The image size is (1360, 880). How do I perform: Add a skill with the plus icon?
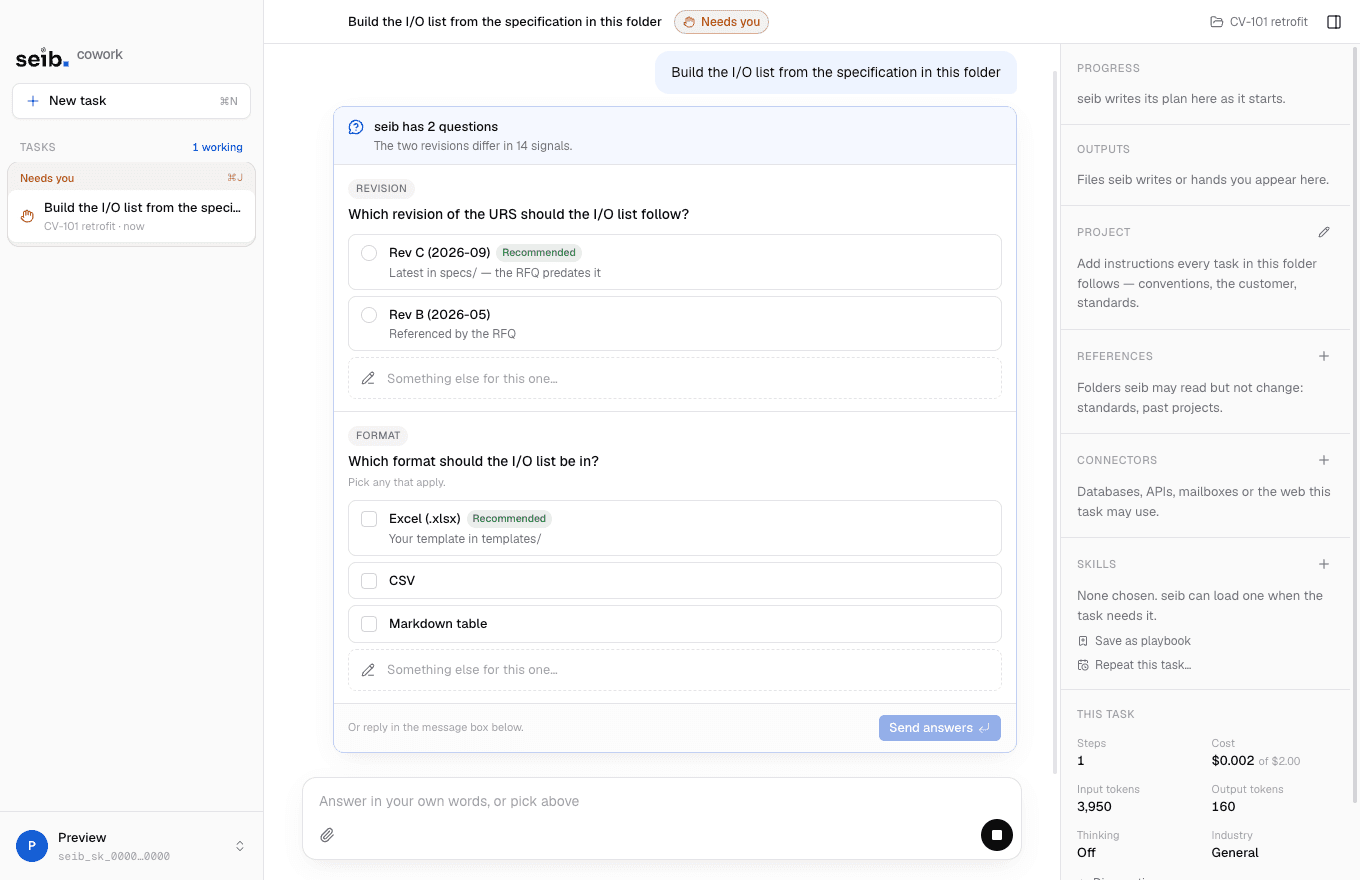pyautogui.click(x=1324, y=564)
